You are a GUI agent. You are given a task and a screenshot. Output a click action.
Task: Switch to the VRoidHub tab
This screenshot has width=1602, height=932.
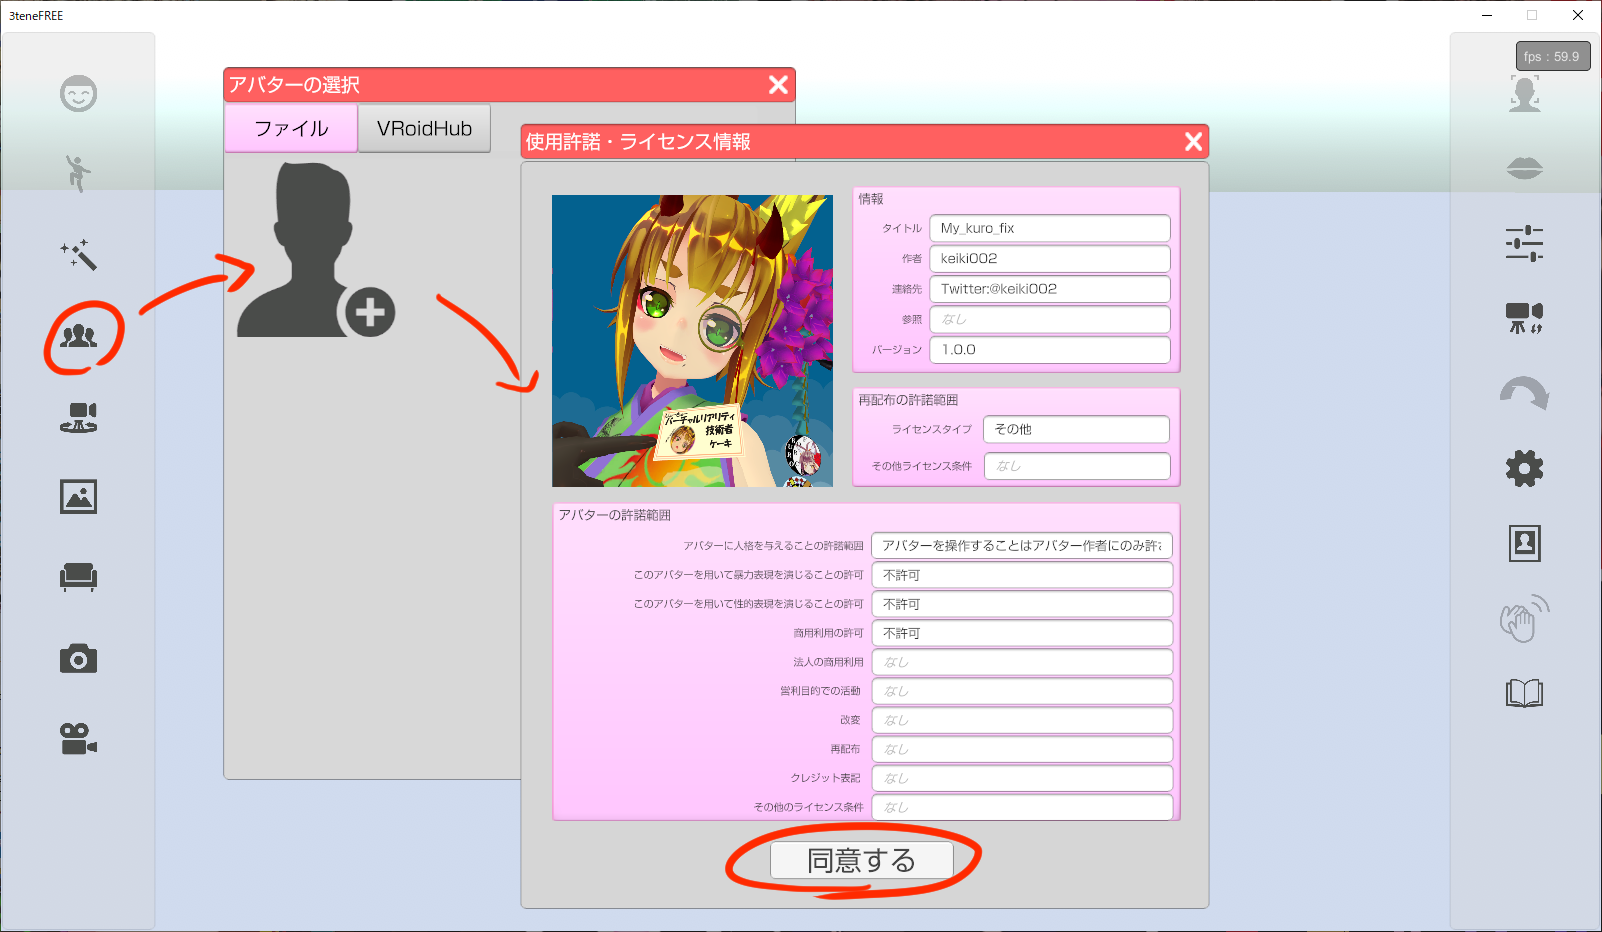(x=424, y=129)
